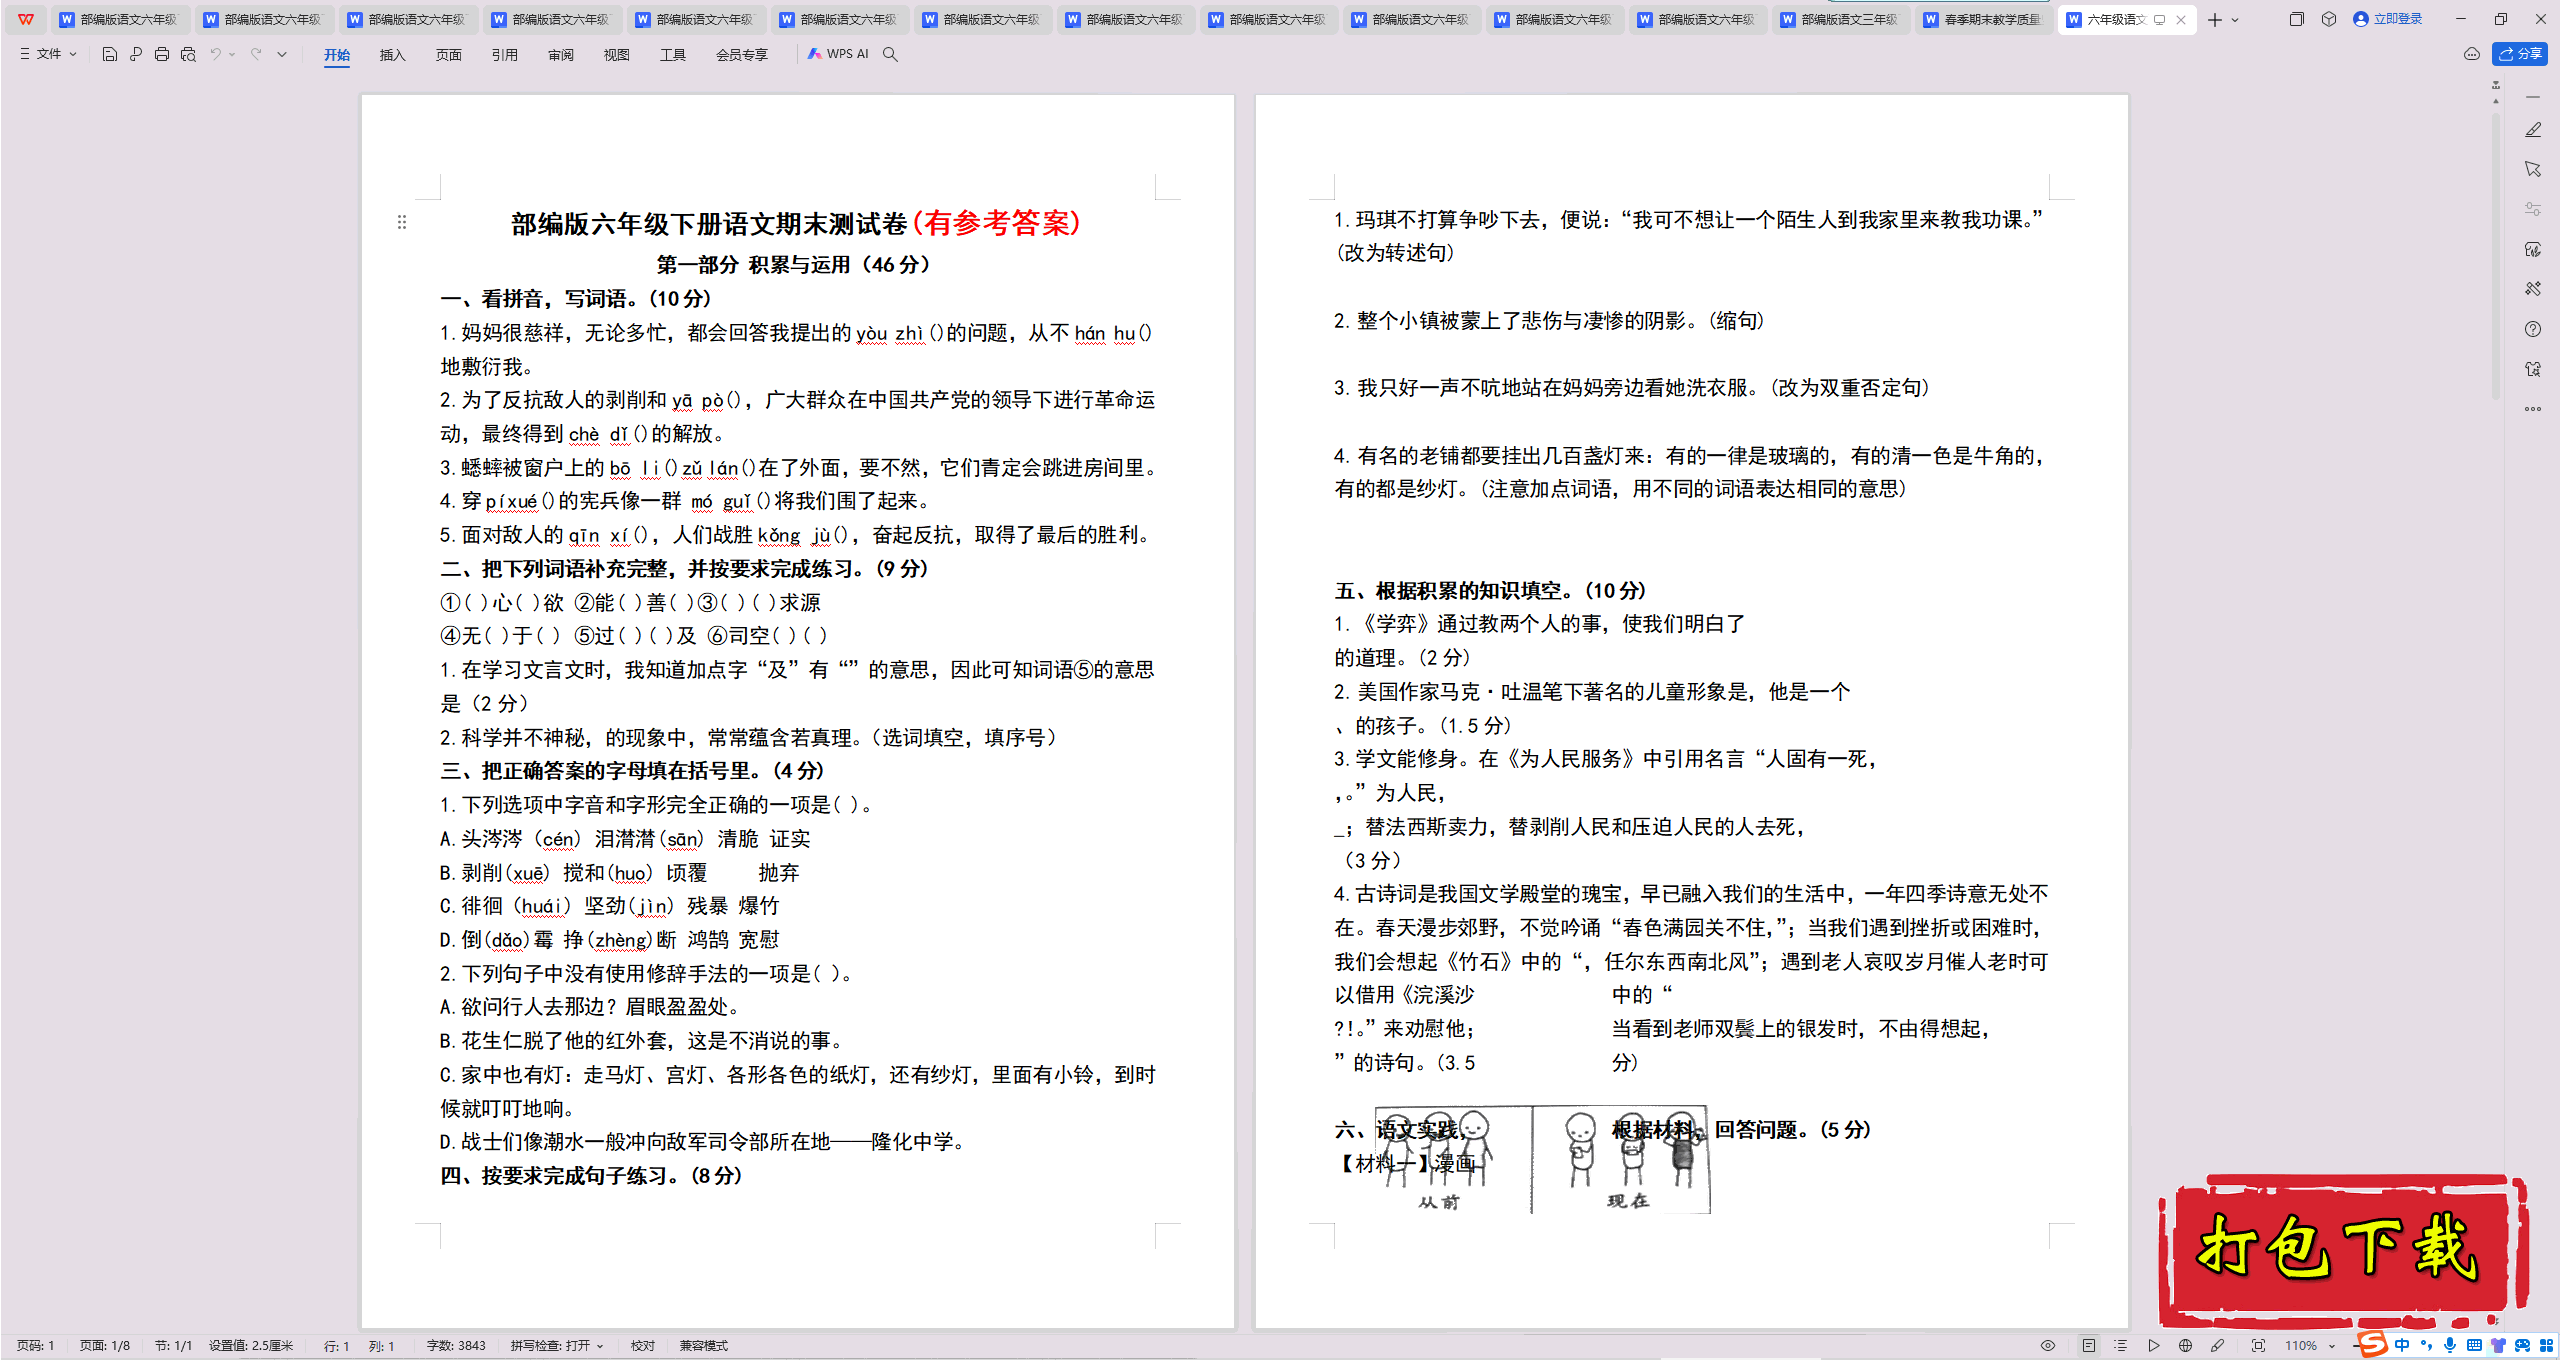Click the pen edit icon in right sidebar
Viewport: 2560px width, 1360px height.
(2533, 130)
